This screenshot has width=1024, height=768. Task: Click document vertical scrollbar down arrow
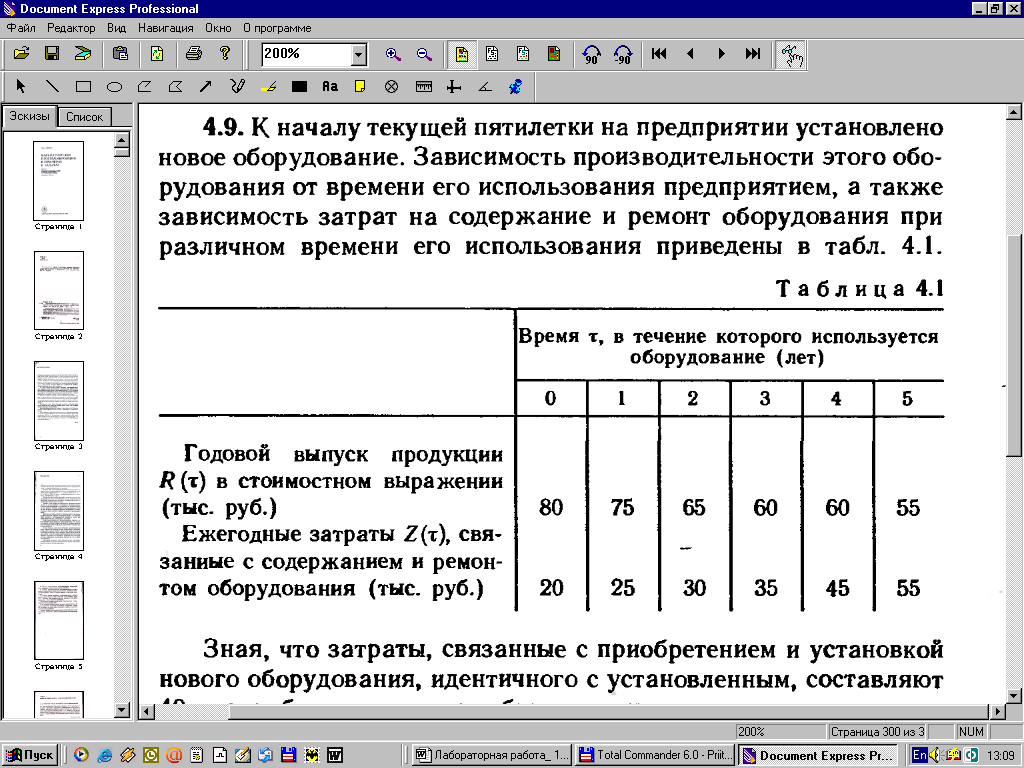click(x=1013, y=696)
